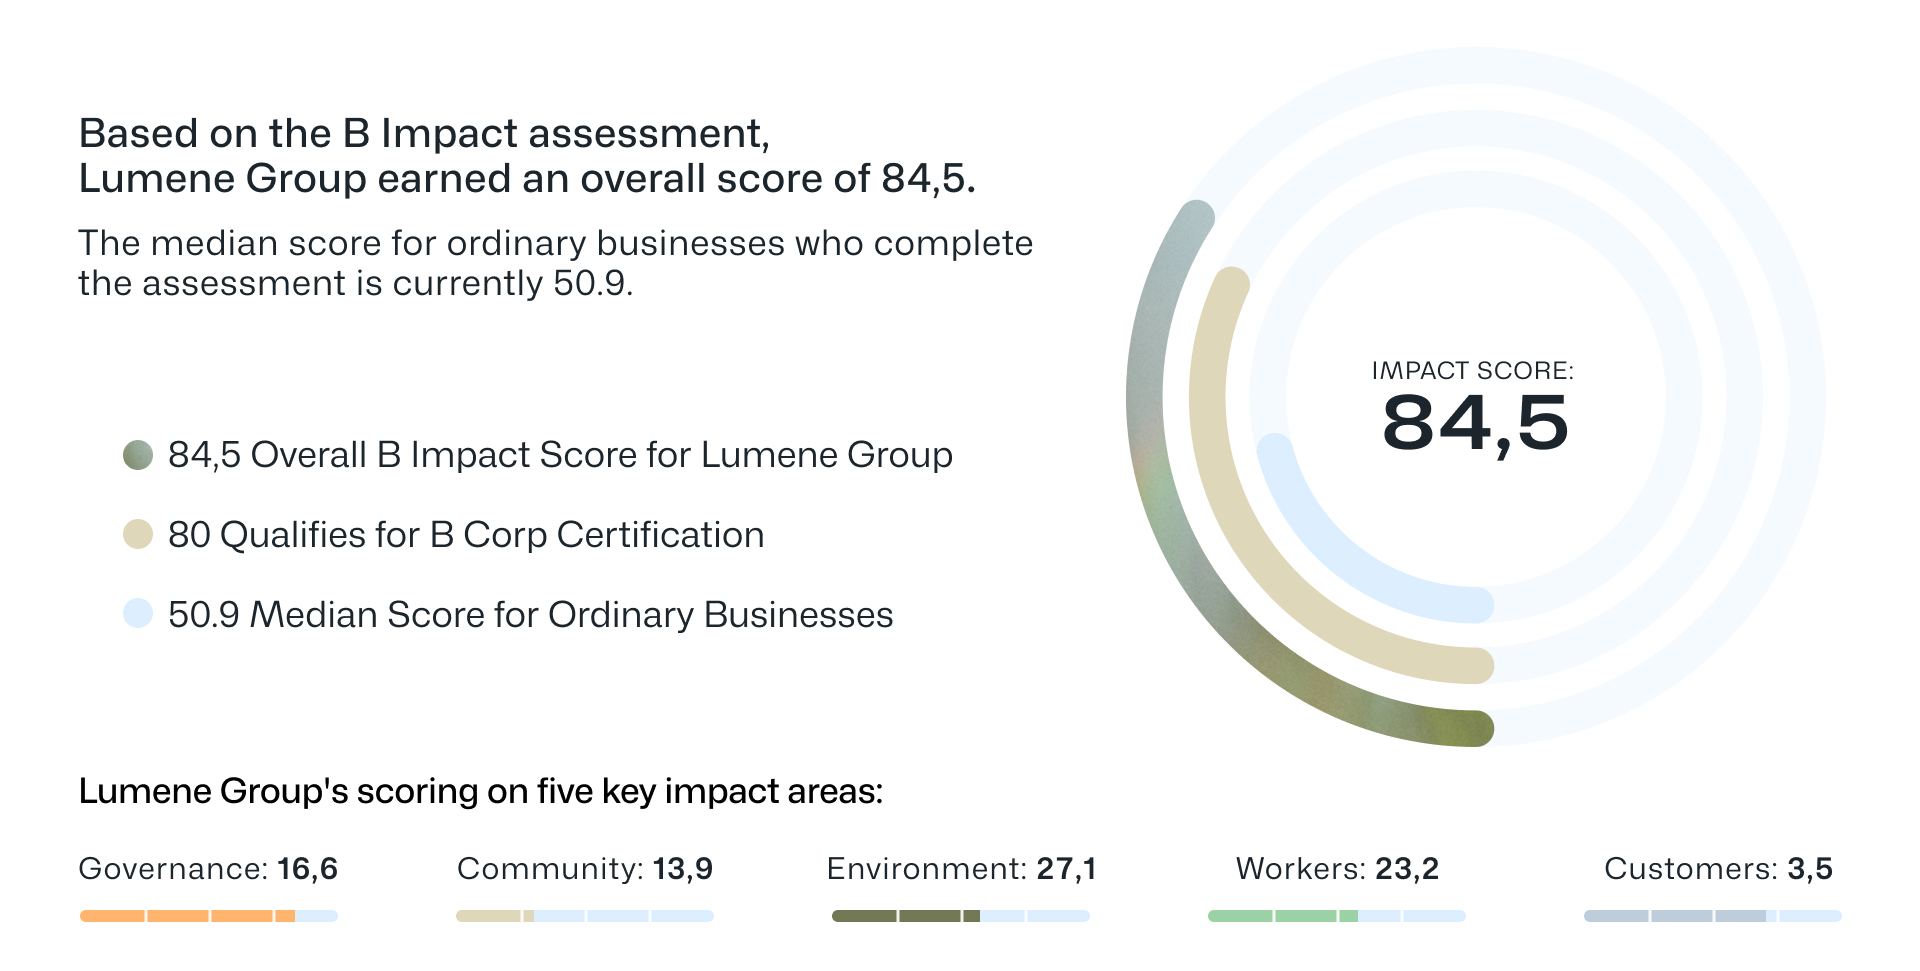Select '50.9 Median Score for Ordinary Businesses' label
Viewport: 1920px width, 971px height.
click(x=530, y=614)
